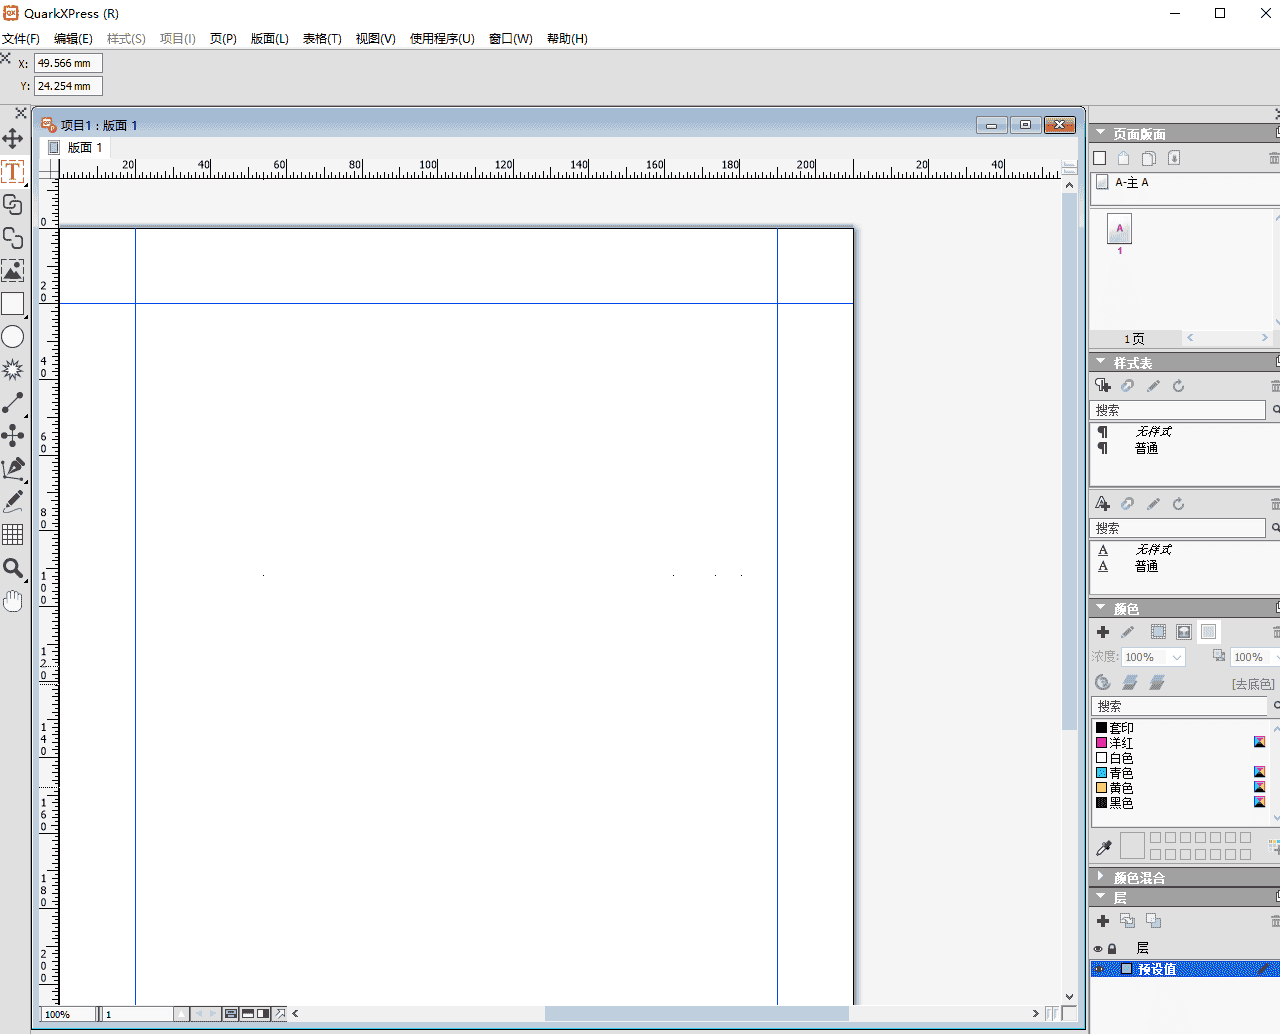Select the Freehand drawing pencil tool
This screenshot has width=1280, height=1034.
13,501
